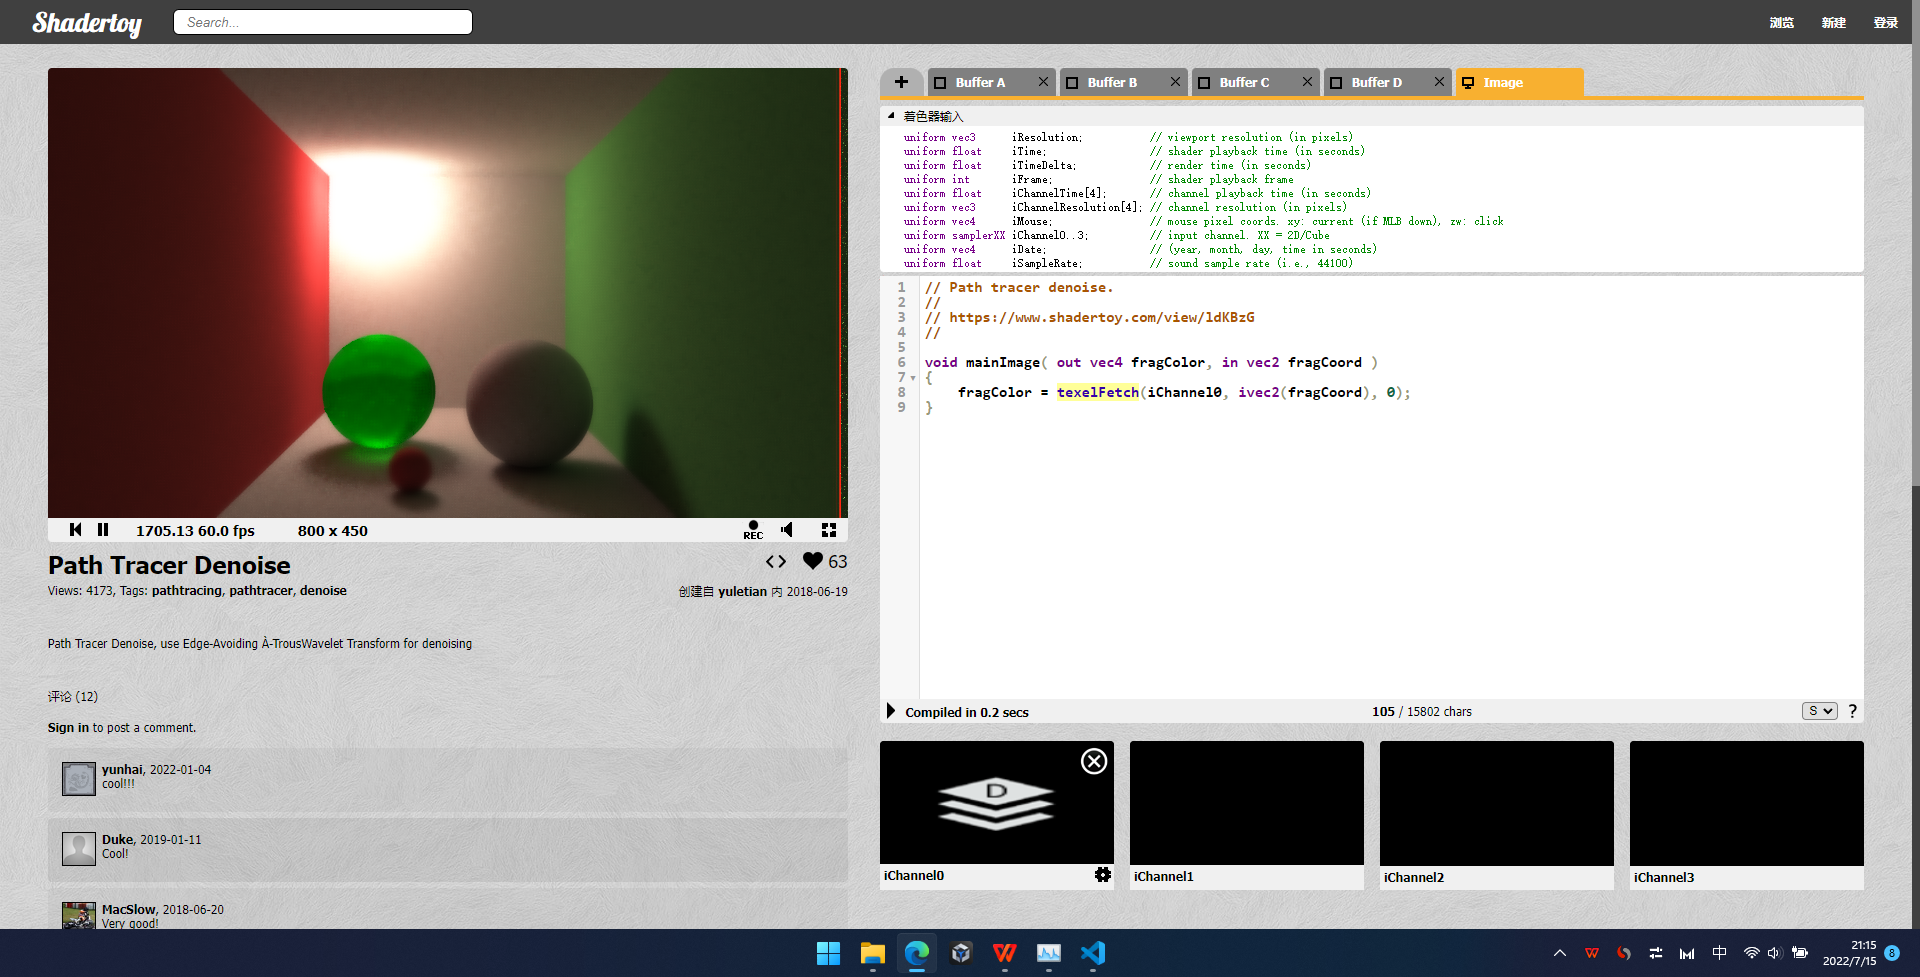
Task: Open yunhai's user profile
Action: click(122, 770)
